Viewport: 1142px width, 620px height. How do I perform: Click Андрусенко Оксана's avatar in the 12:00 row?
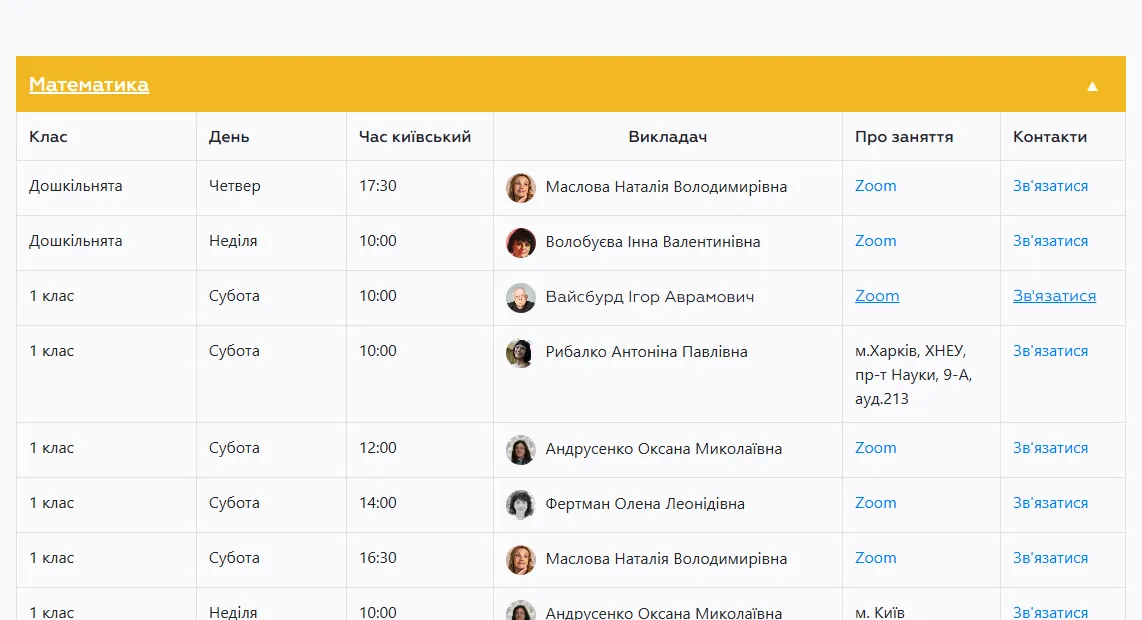(521, 450)
